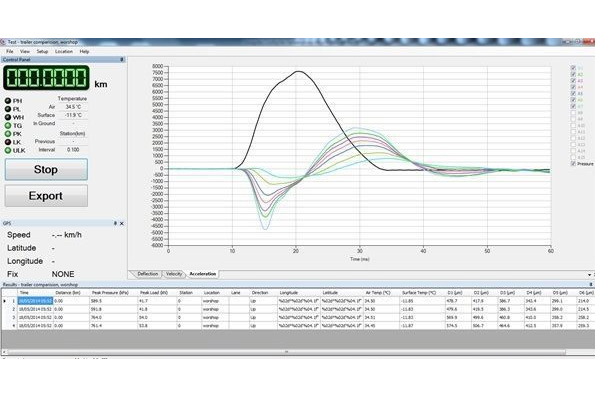Close the GPS panel with X icon
This screenshot has width=595, height=396.
pyautogui.click(x=122, y=223)
